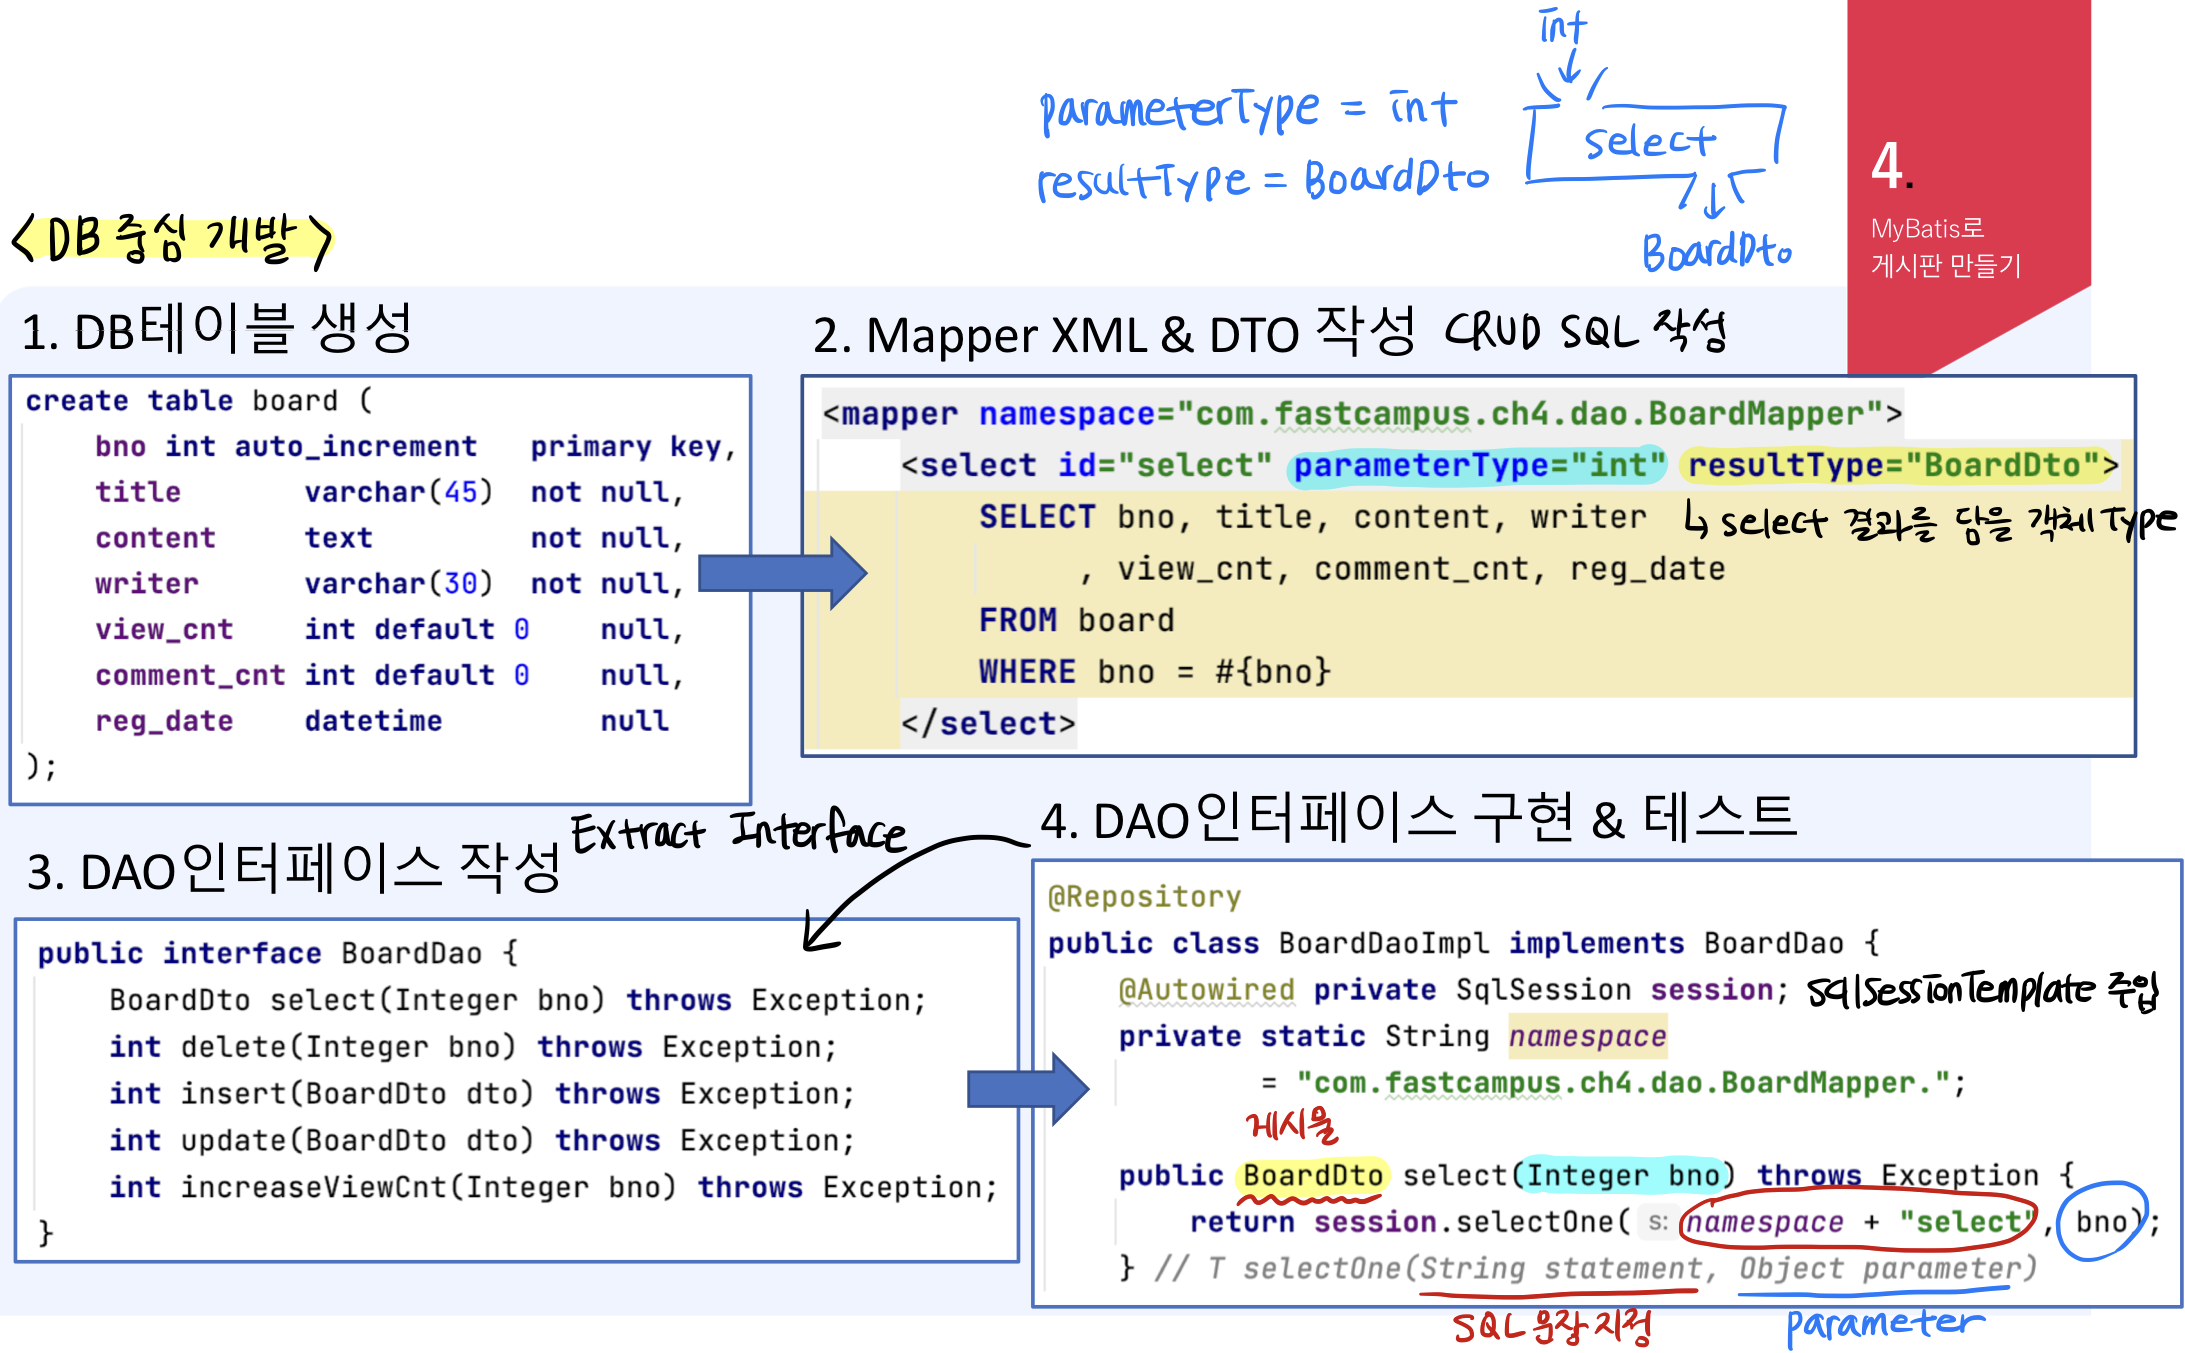Click the 'DB 중심 개발' yellow handwritten title
The image size is (2185, 1353).
pos(170,238)
